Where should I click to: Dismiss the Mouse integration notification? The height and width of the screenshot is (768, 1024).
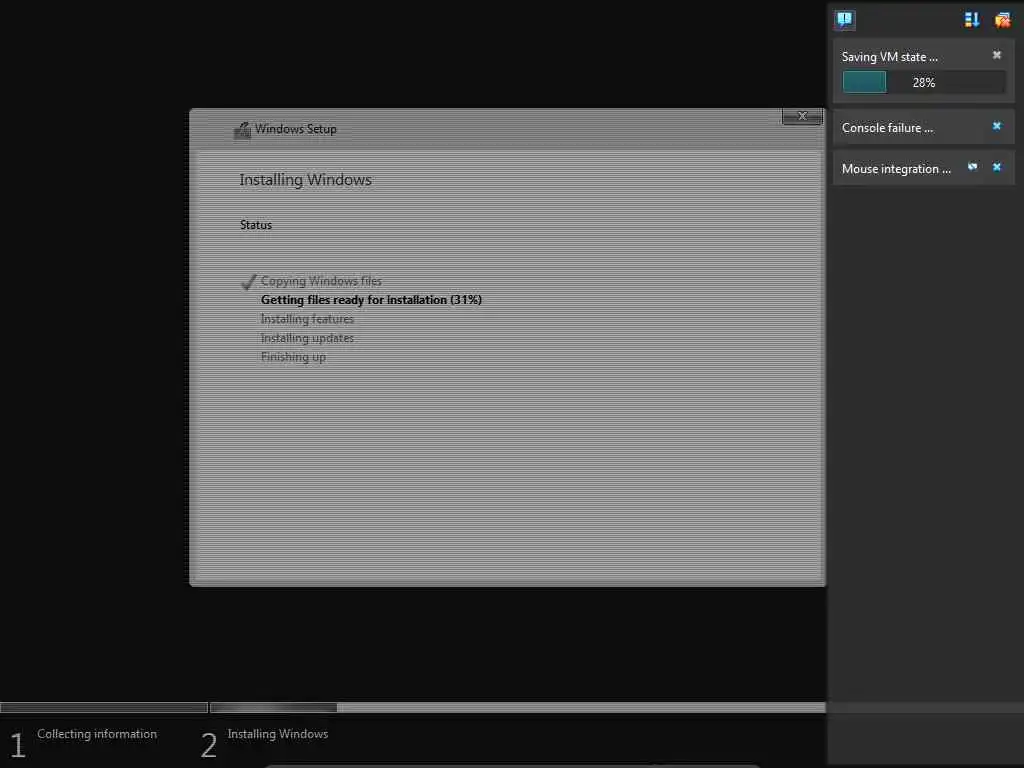tap(997, 167)
